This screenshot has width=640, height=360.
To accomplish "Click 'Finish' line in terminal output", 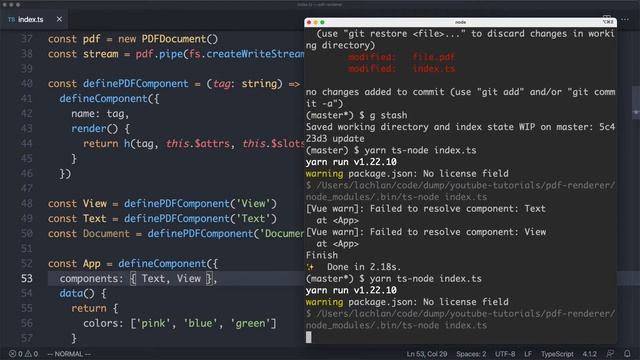I will coord(322,255).
